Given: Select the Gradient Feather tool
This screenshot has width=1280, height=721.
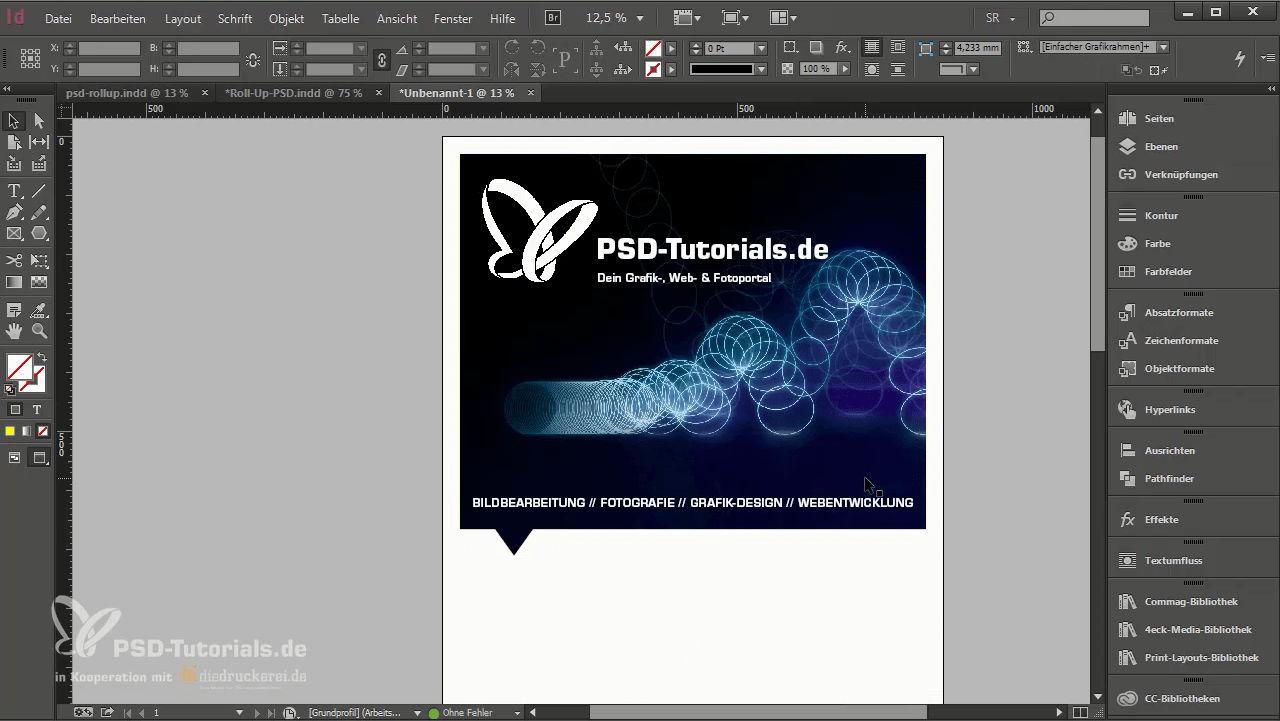Looking at the screenshot, I should (39, 283).
